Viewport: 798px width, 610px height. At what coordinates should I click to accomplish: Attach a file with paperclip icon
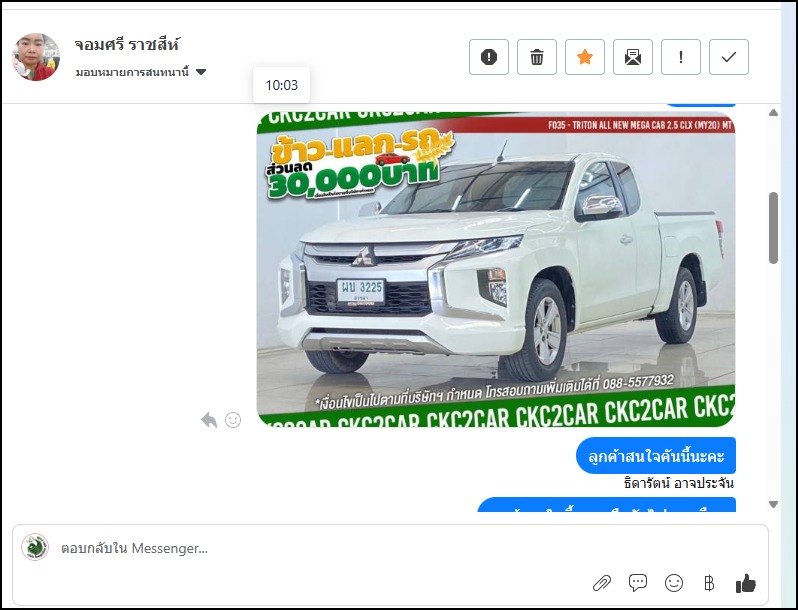(602, 583)
